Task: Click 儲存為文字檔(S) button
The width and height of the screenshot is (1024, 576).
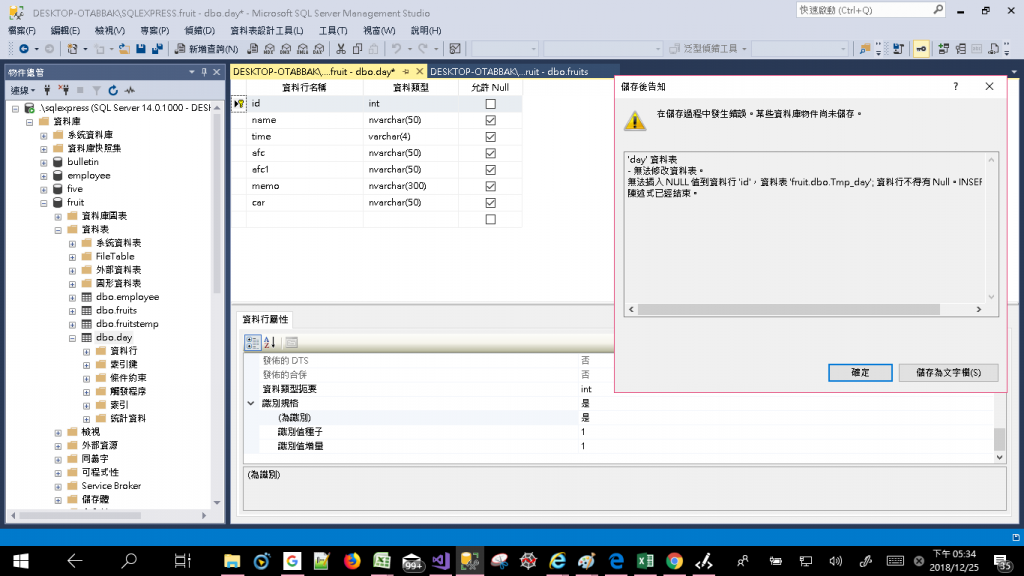Action: coord(948,372)
